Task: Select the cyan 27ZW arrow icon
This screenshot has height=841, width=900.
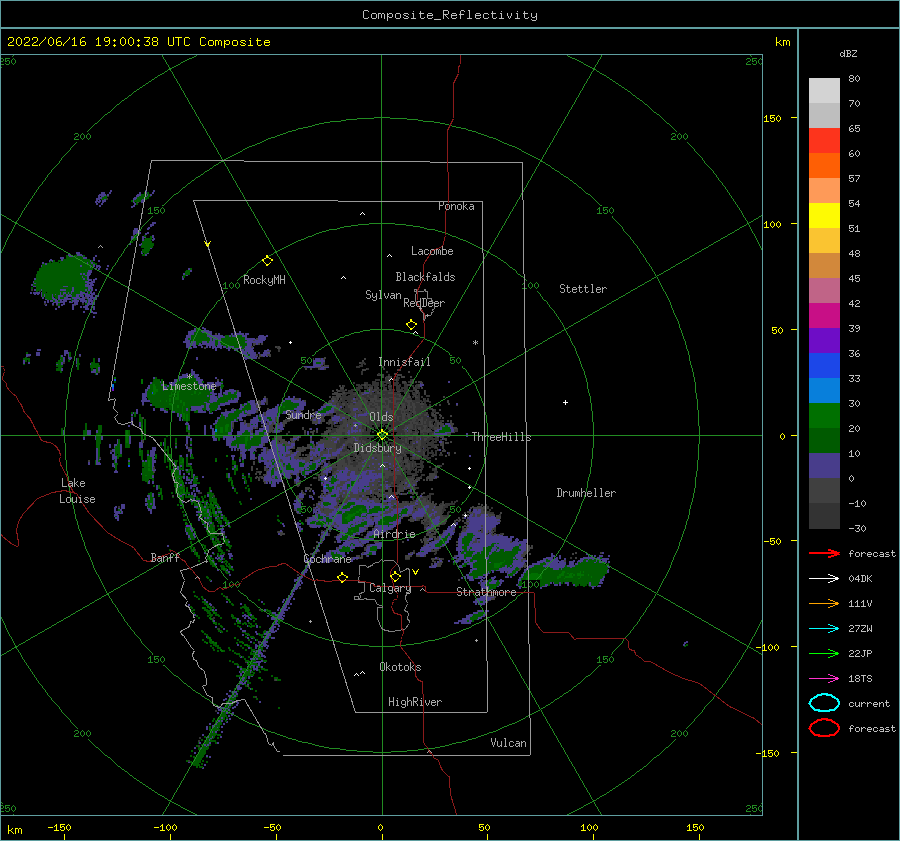Action: [x=824, y=629]
